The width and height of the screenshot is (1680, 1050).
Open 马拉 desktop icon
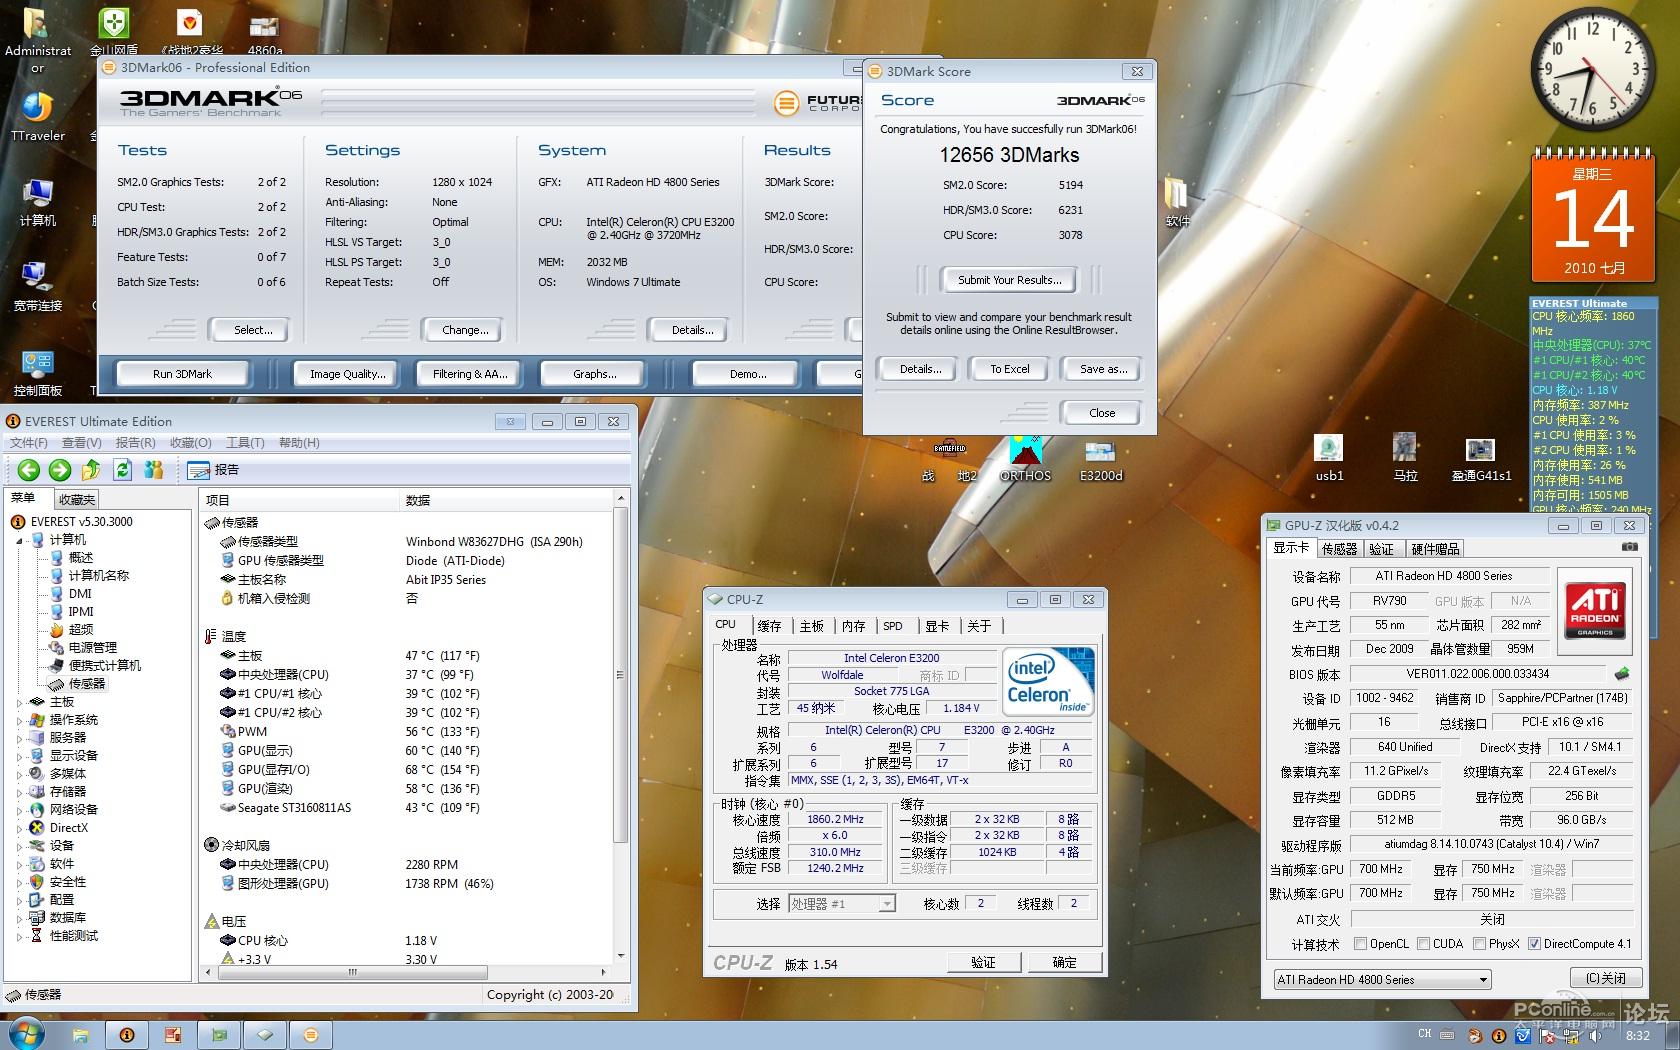point(1405,459)
